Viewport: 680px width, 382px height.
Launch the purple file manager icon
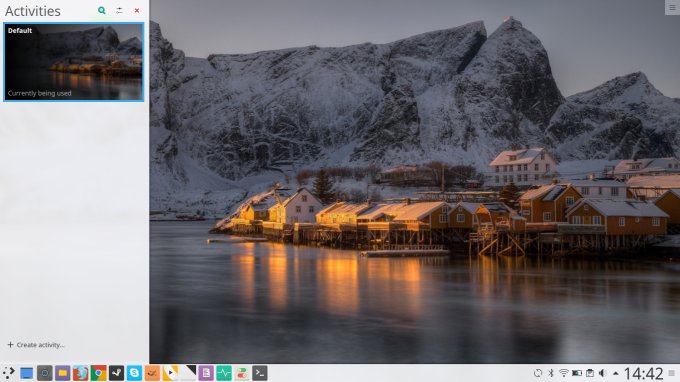tap(62, 373)
